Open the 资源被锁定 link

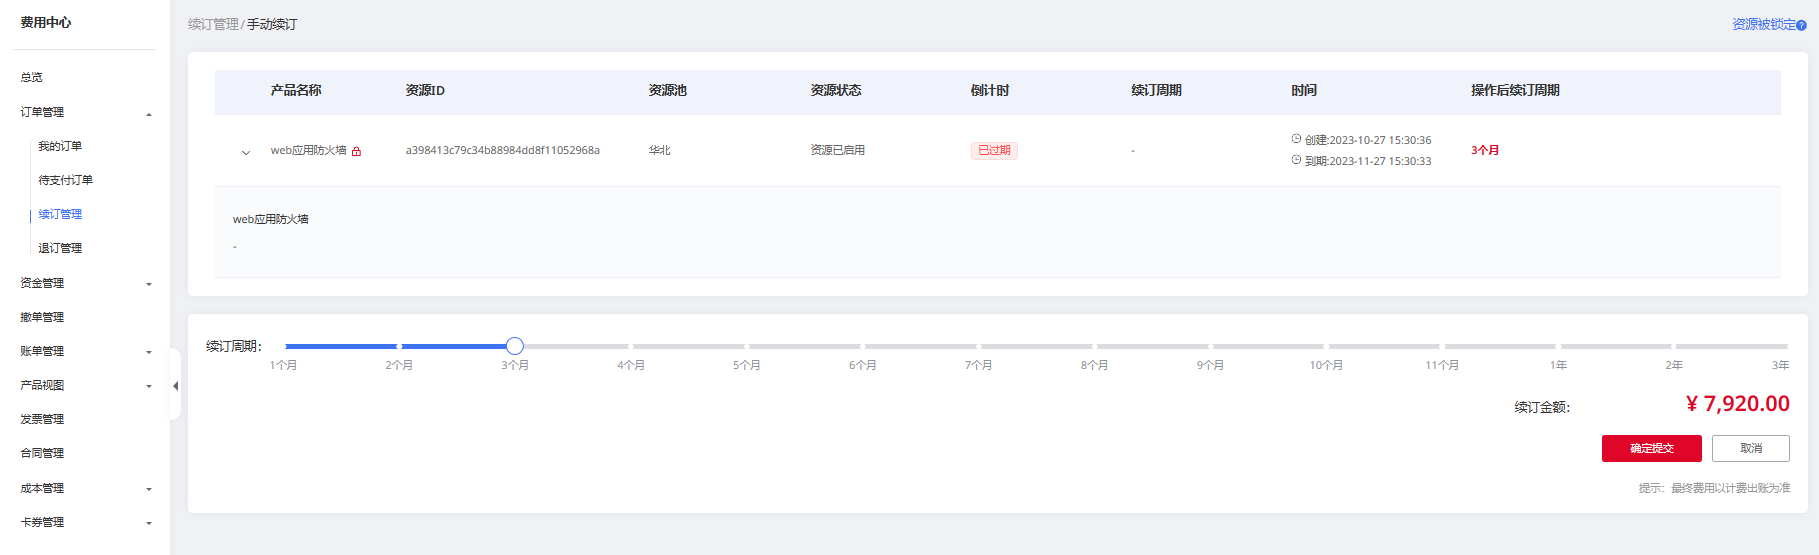click(x=1764, y=24)
